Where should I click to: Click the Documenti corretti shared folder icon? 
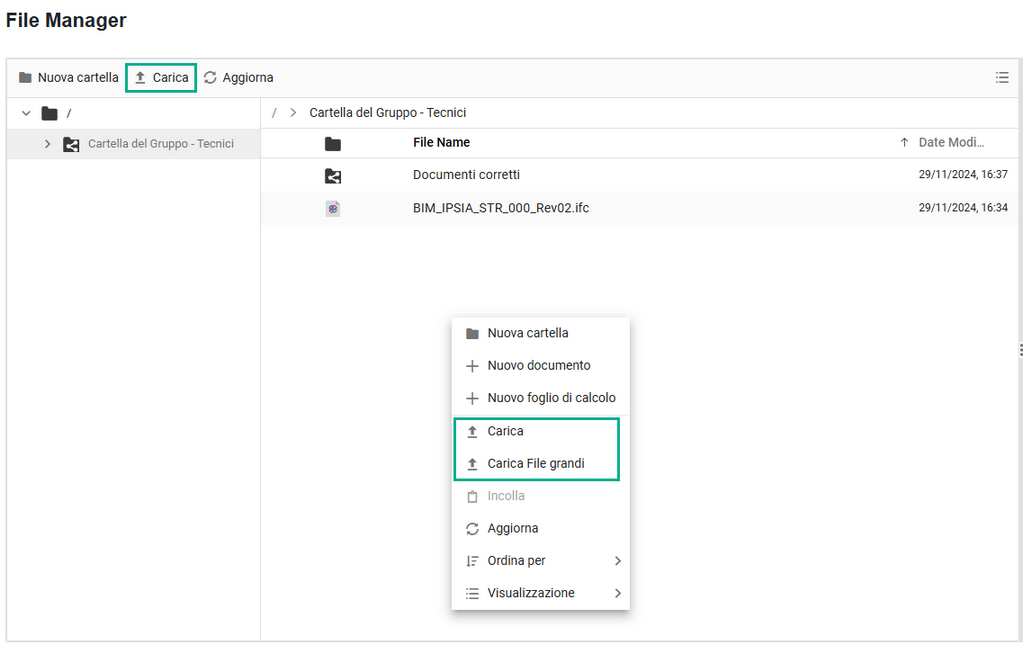click(x=333, y=176)
